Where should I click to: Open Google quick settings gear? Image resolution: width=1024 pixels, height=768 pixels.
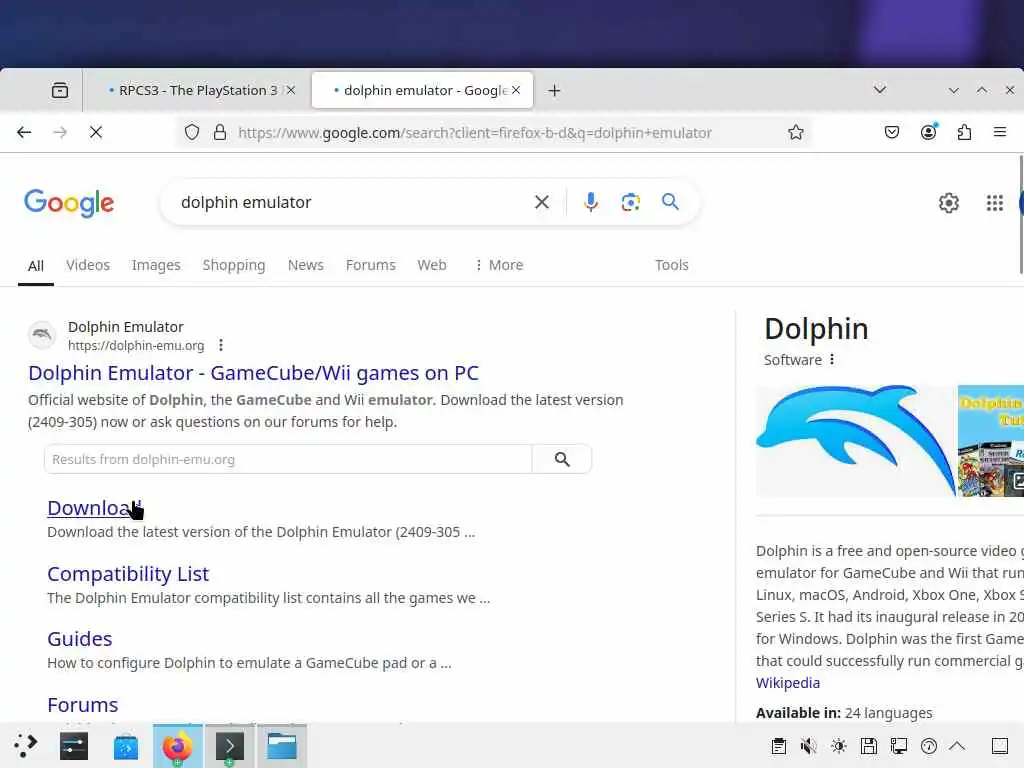948,203
